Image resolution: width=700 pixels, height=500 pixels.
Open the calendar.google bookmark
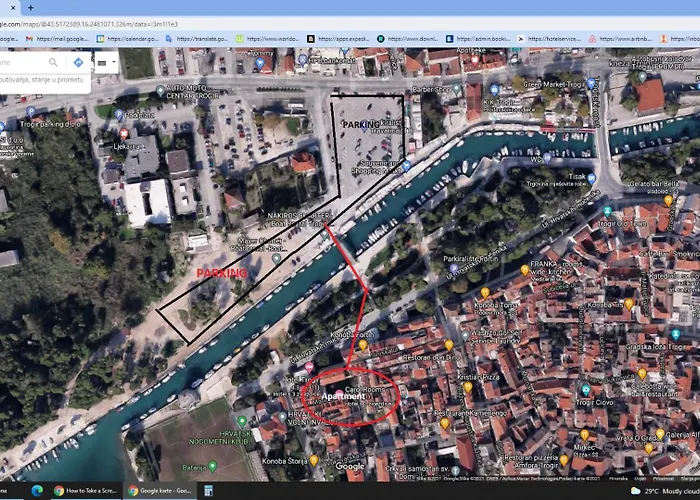coord(128,38)
